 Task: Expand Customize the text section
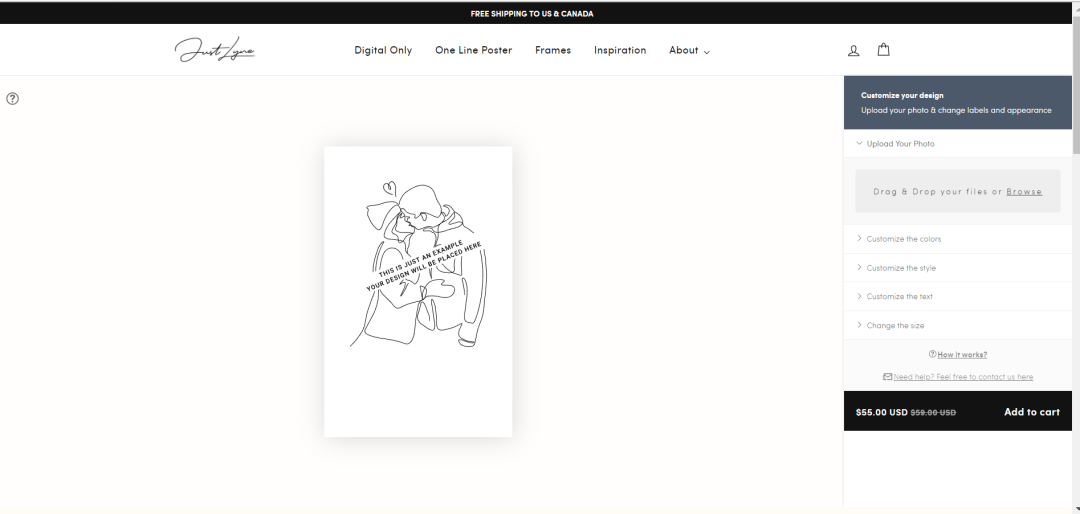point(957,296)
